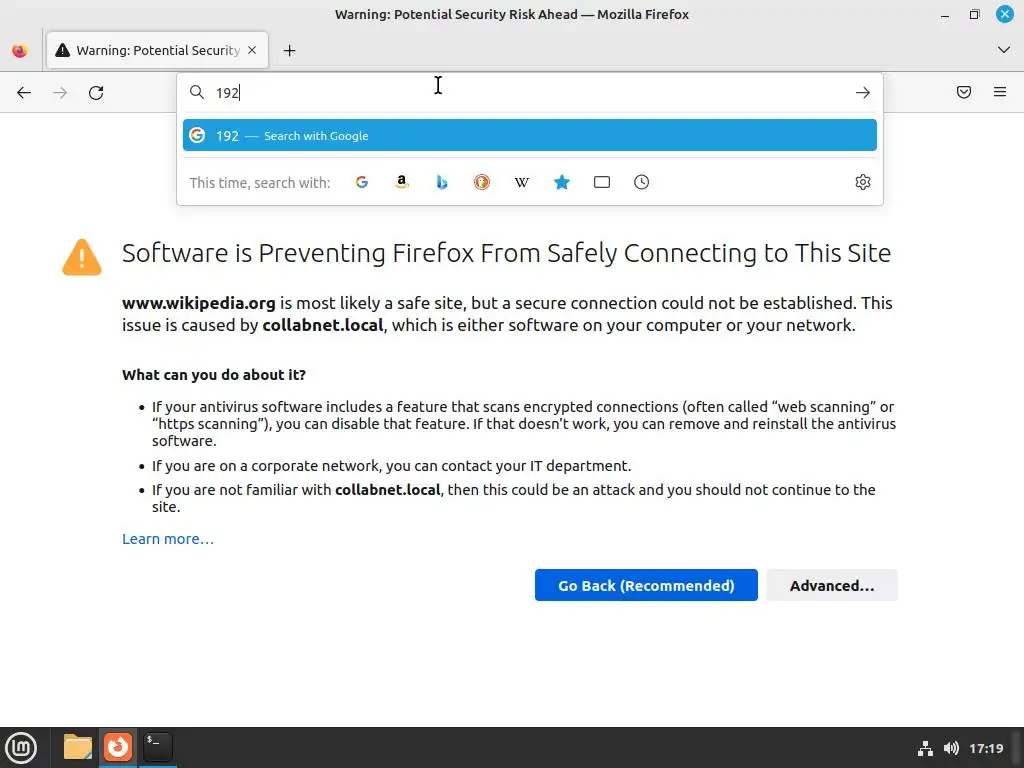
Task: Expand the list all tabs chevron
Action: click(x=1004, y=50)
